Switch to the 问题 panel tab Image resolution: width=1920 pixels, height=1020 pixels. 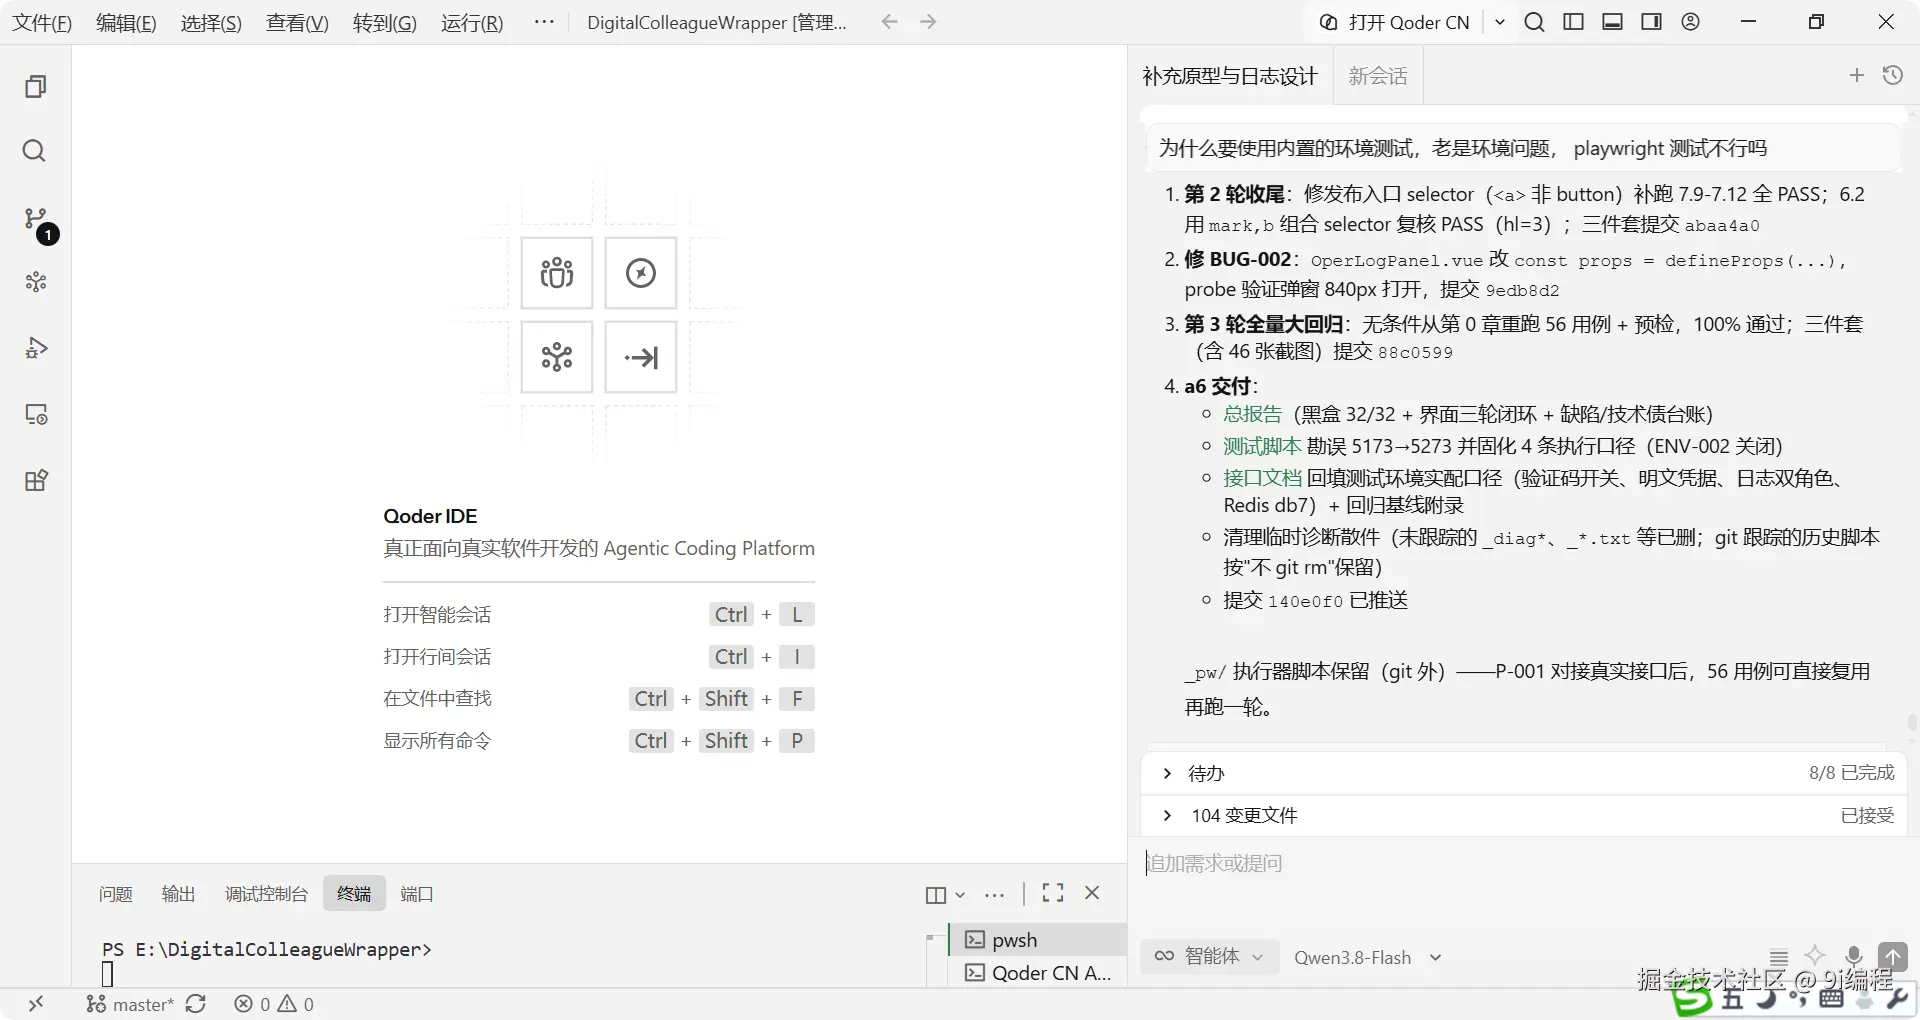point(116,894)
